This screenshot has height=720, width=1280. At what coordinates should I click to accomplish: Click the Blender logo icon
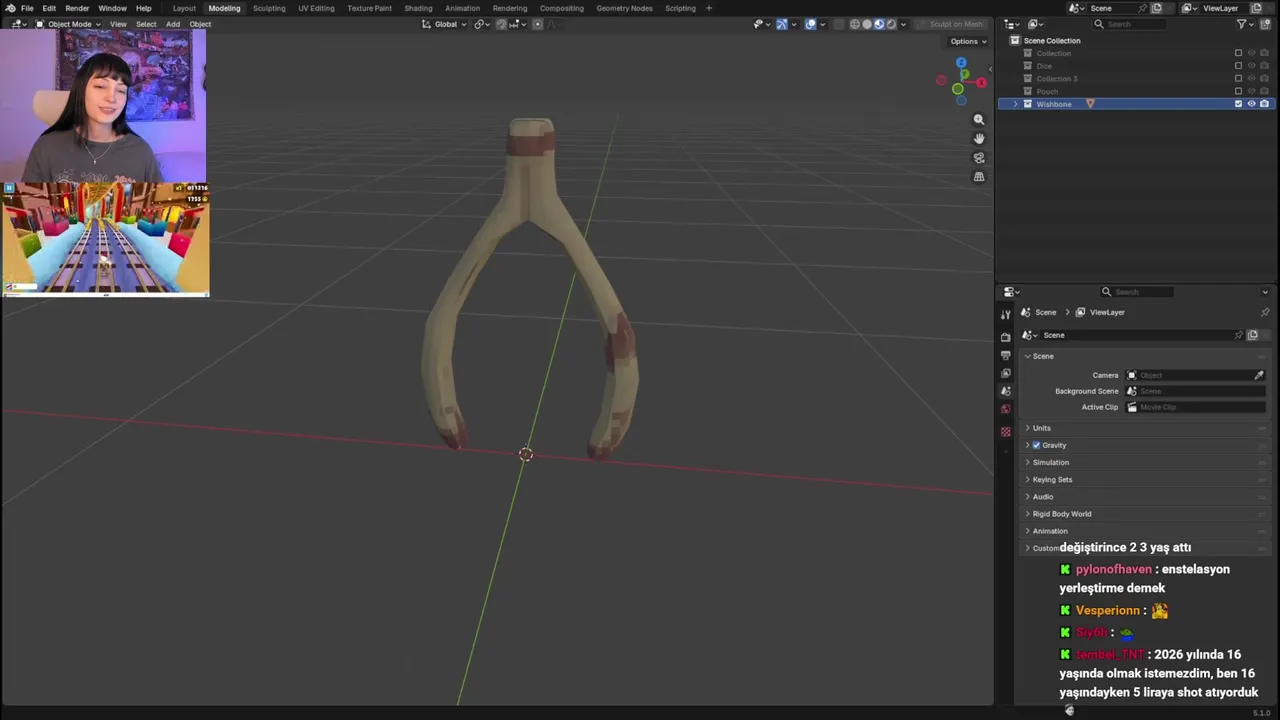pos(10,8)
